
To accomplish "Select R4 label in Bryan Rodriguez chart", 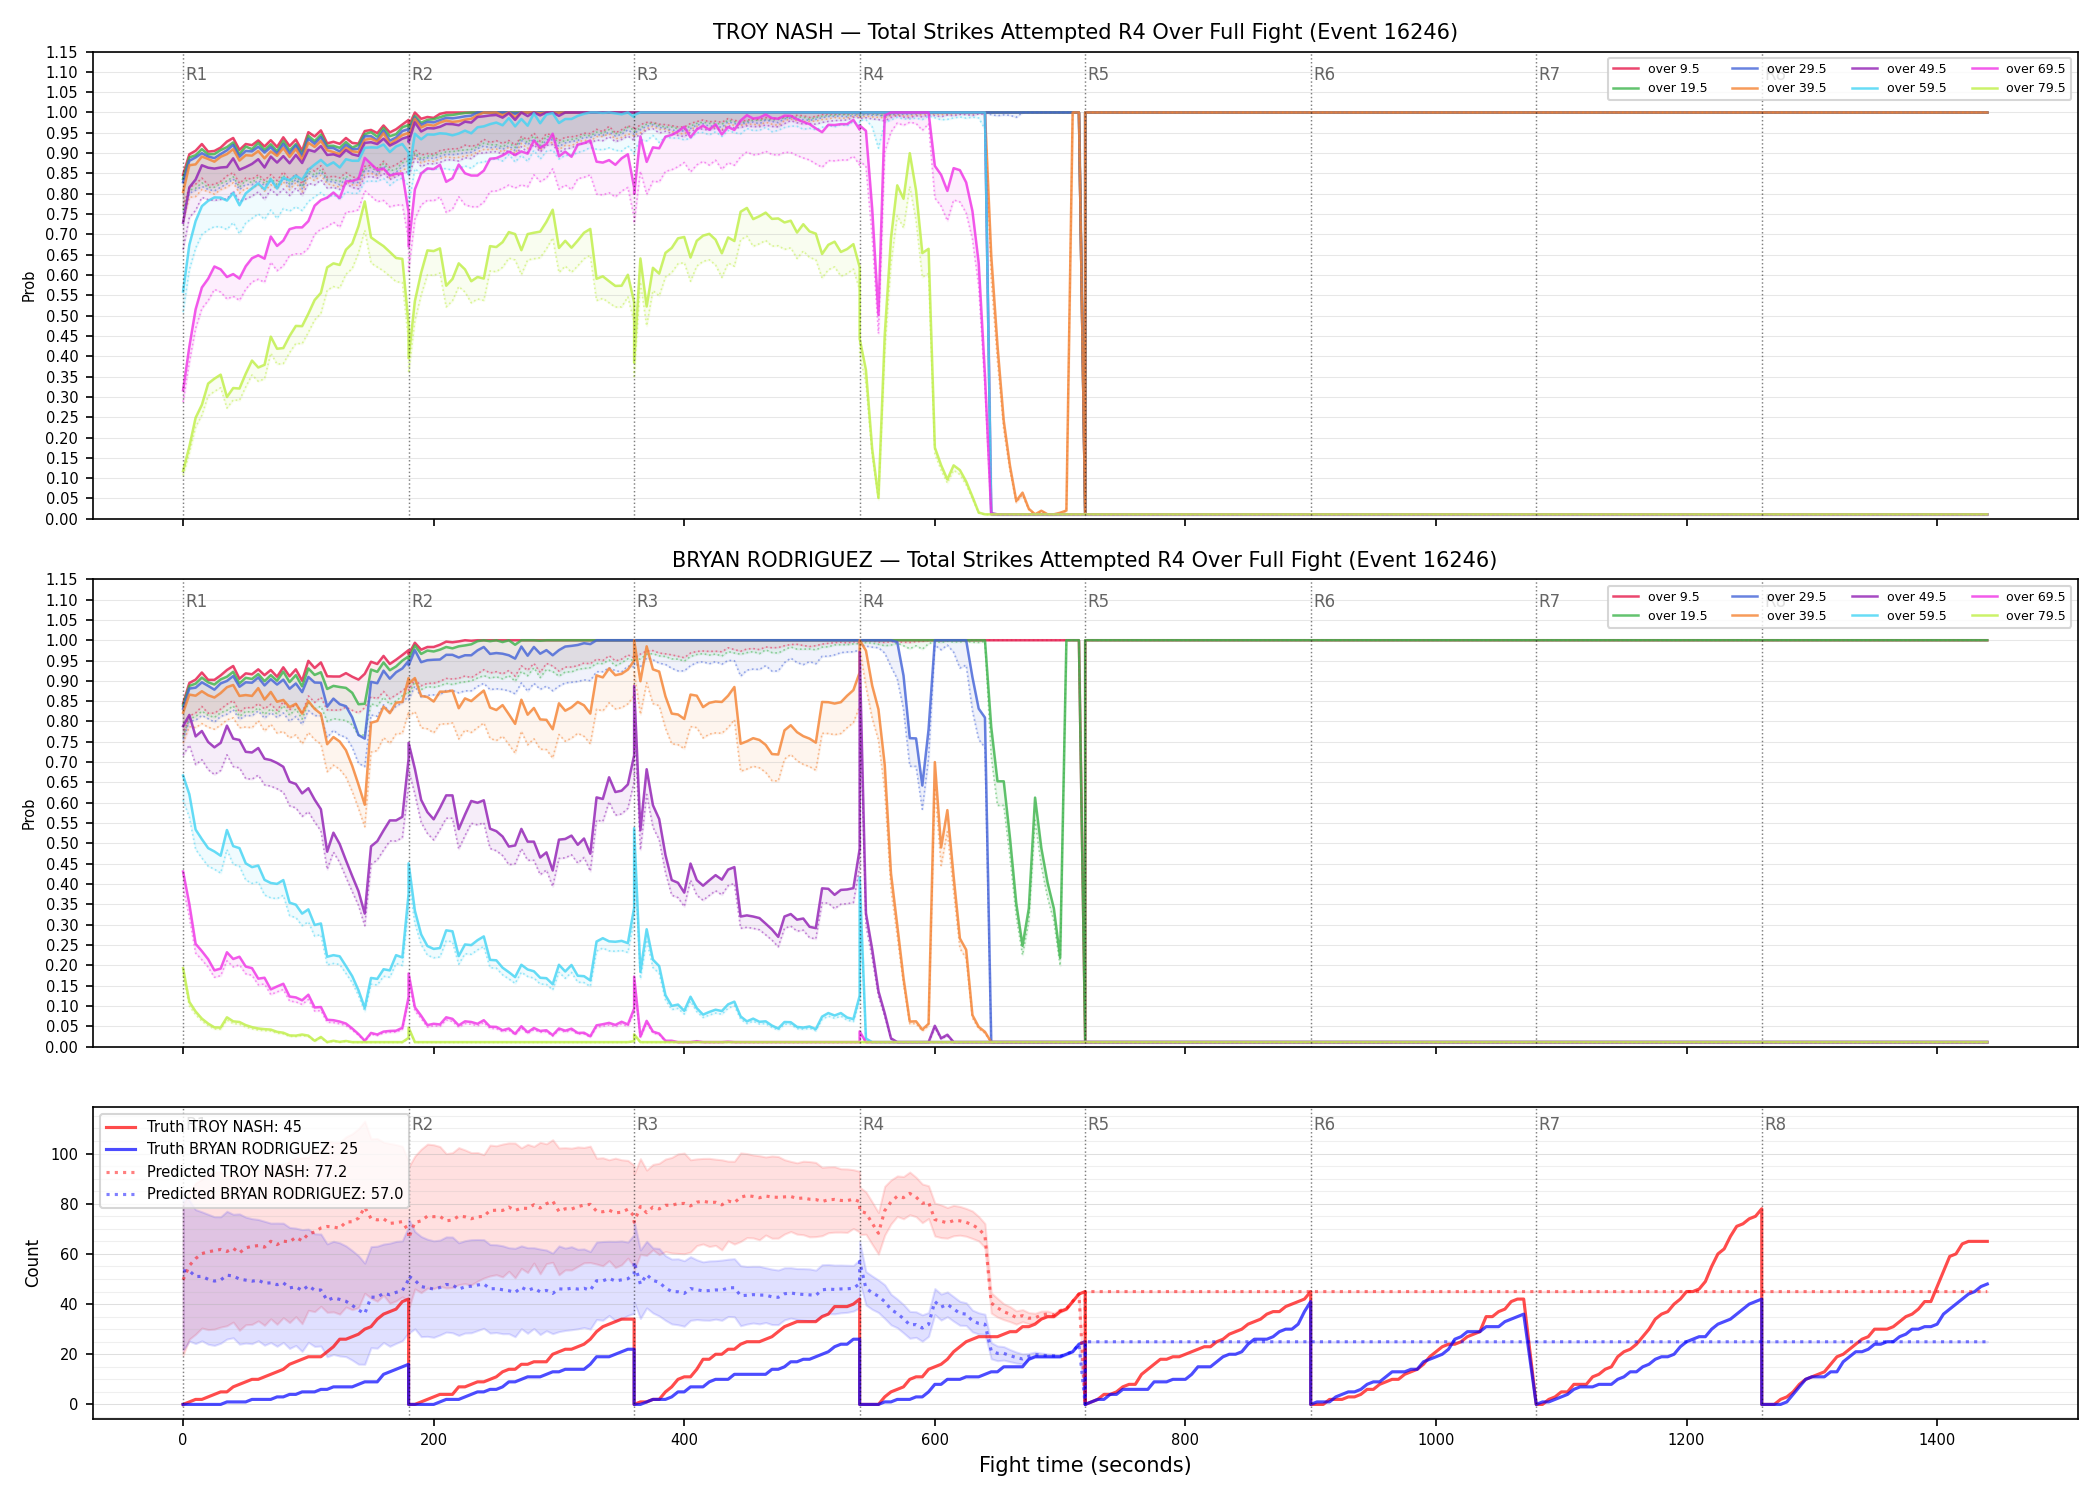I will tap(873, 601).
